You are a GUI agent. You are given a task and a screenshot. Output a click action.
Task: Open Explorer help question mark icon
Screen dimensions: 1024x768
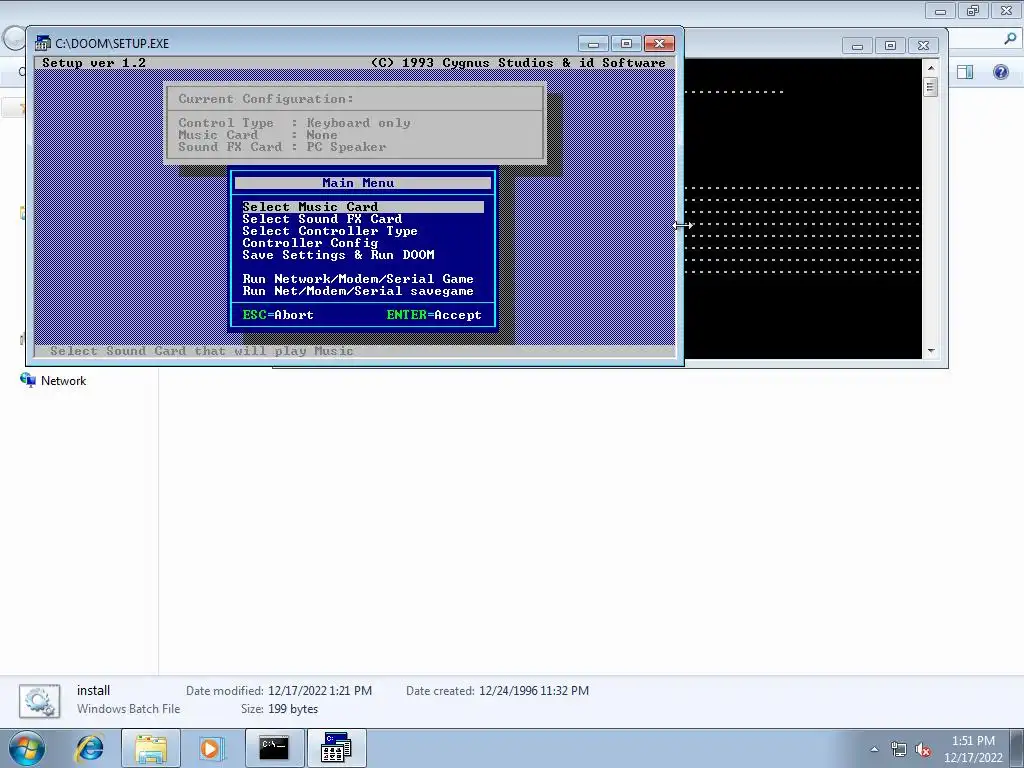pos(1000,72)
